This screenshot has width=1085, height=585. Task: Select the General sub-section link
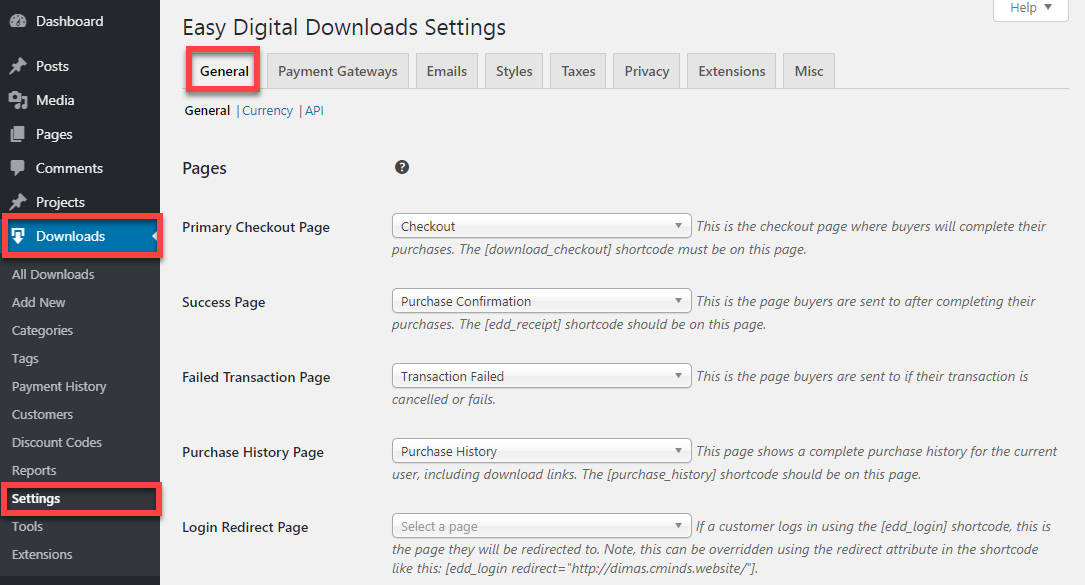pos(207,111)
